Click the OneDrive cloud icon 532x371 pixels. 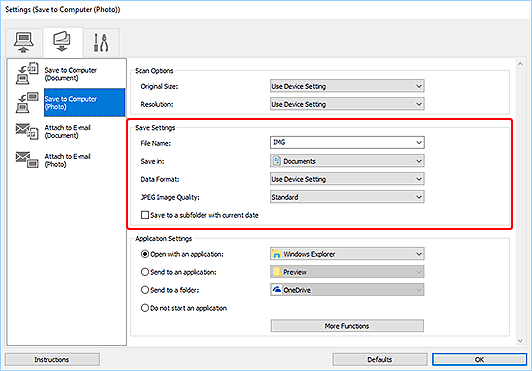(x=277, y=290)
